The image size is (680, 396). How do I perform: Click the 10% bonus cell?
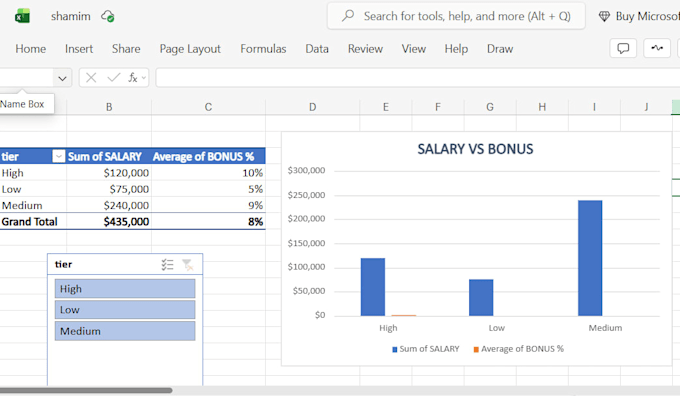tap(209, 173)
